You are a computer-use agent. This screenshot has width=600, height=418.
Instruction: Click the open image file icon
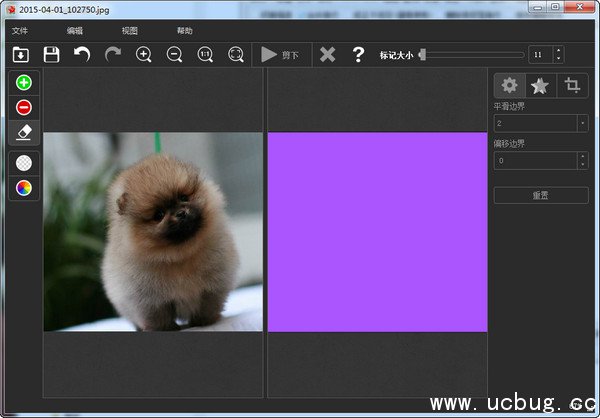pos(20,55)
